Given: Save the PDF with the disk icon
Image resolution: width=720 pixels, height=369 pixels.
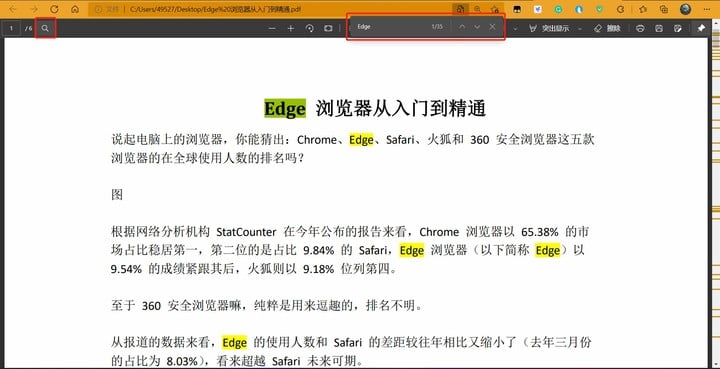Looking at the screenshot, I should [x=659, y=28].
